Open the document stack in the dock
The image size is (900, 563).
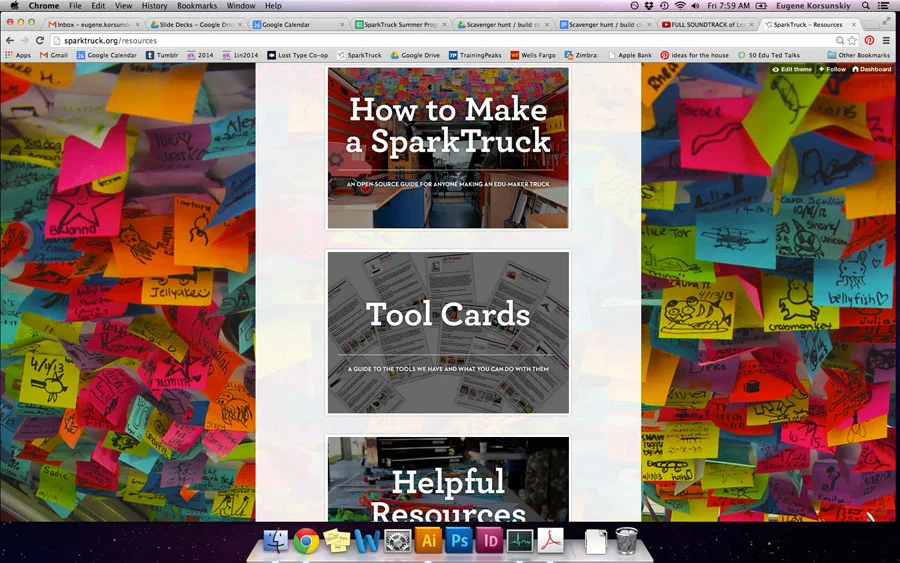click(x=596, y=542)
